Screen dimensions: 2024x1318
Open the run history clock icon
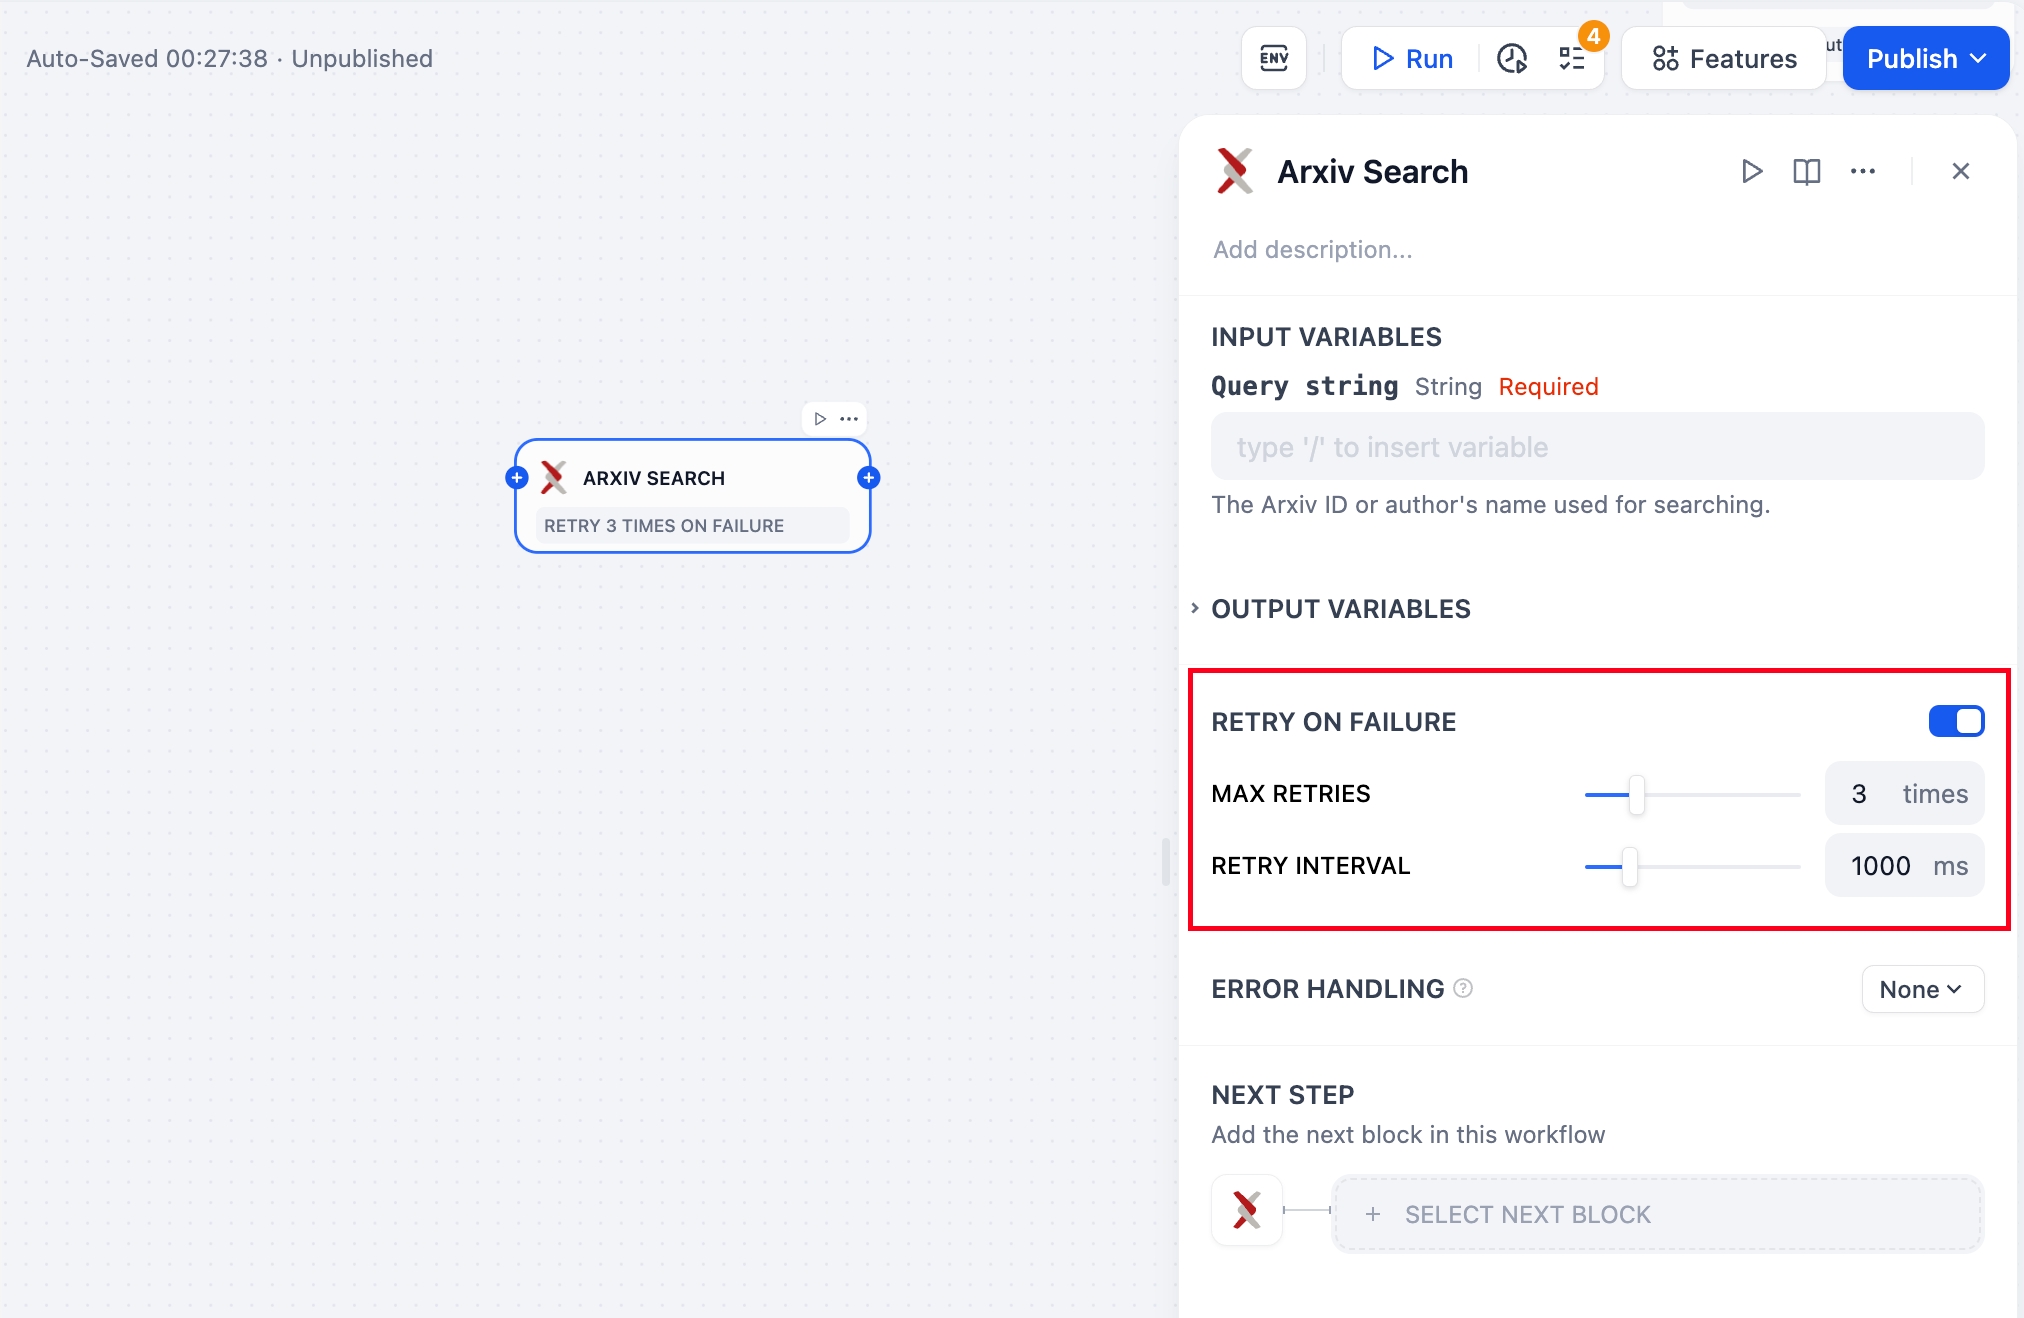[x=1511, y=59]
